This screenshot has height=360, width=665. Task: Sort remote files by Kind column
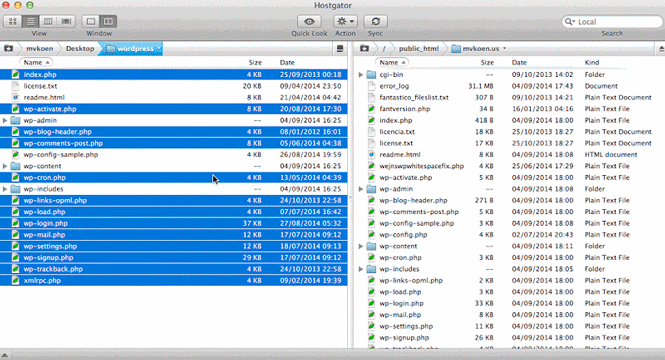(592, 62)
